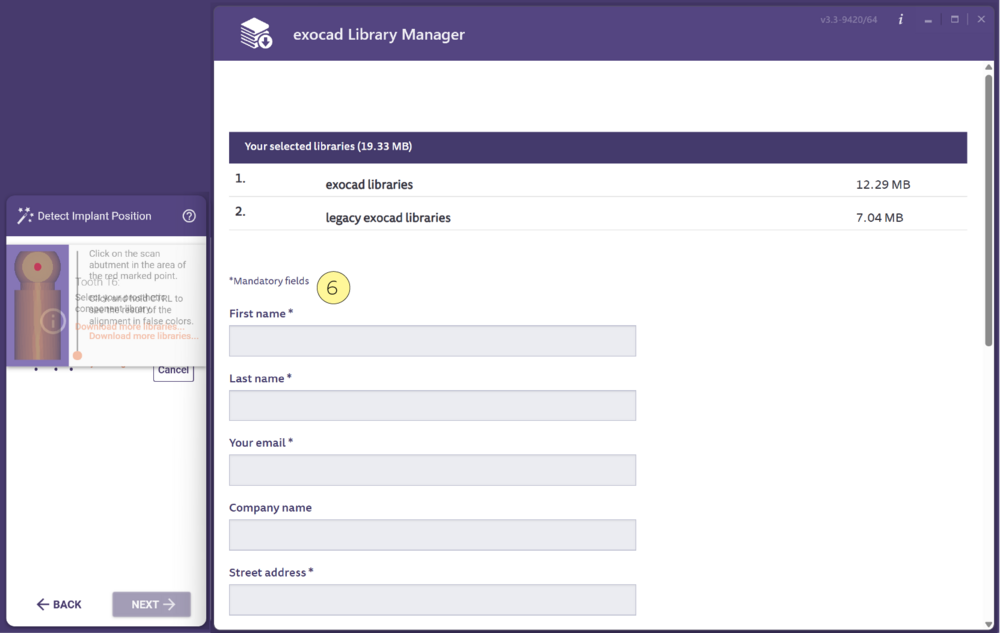Open help for Detect Implant Position

click(189, 216)
